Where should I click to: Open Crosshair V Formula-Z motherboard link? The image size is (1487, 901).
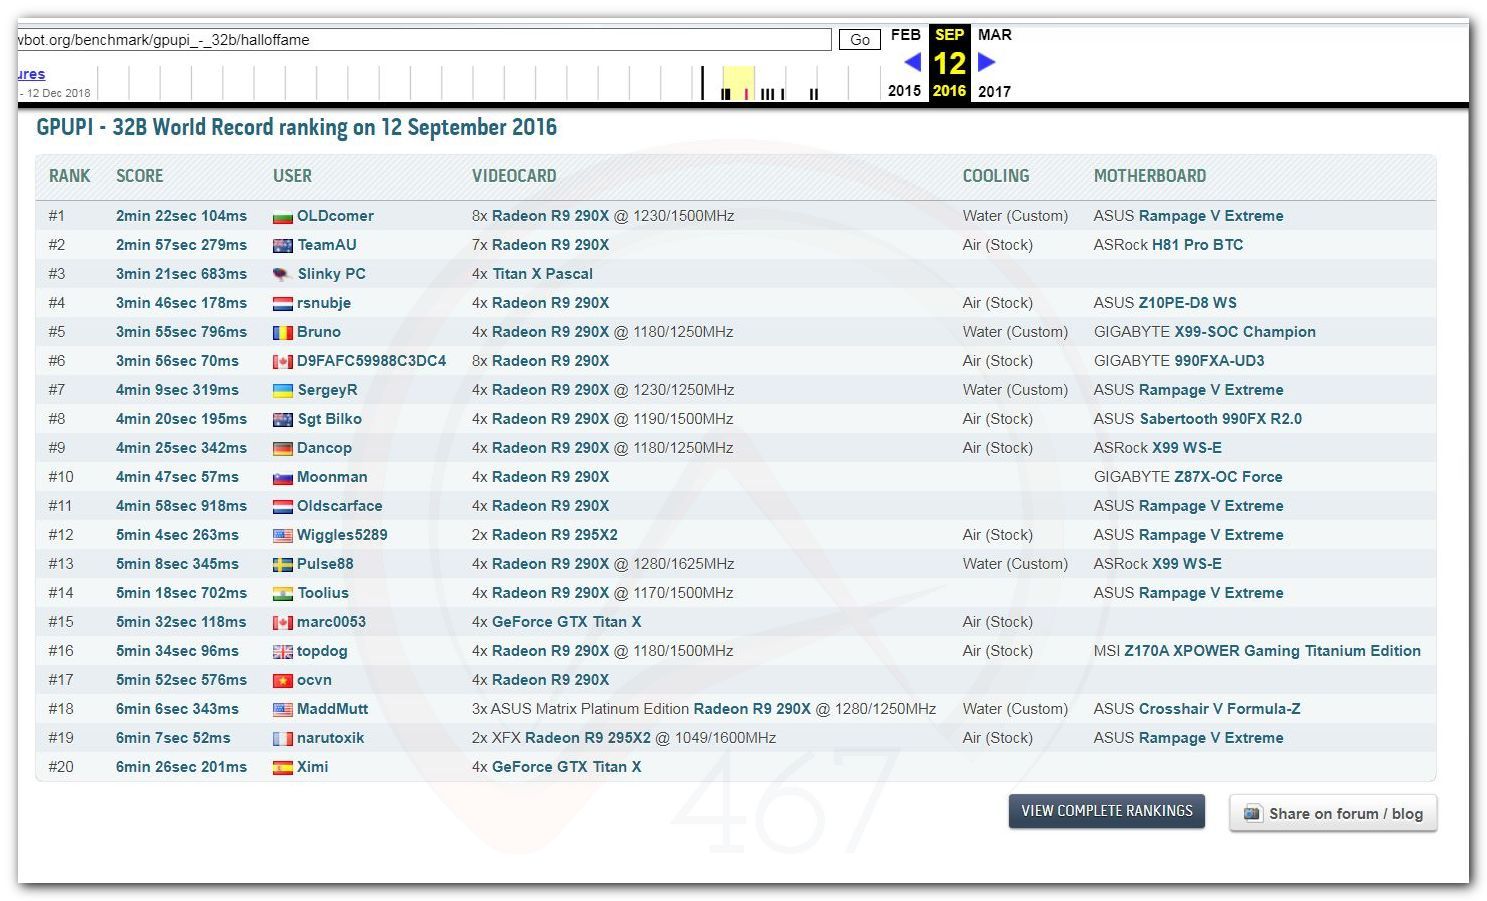click(x=1220, y=709)
